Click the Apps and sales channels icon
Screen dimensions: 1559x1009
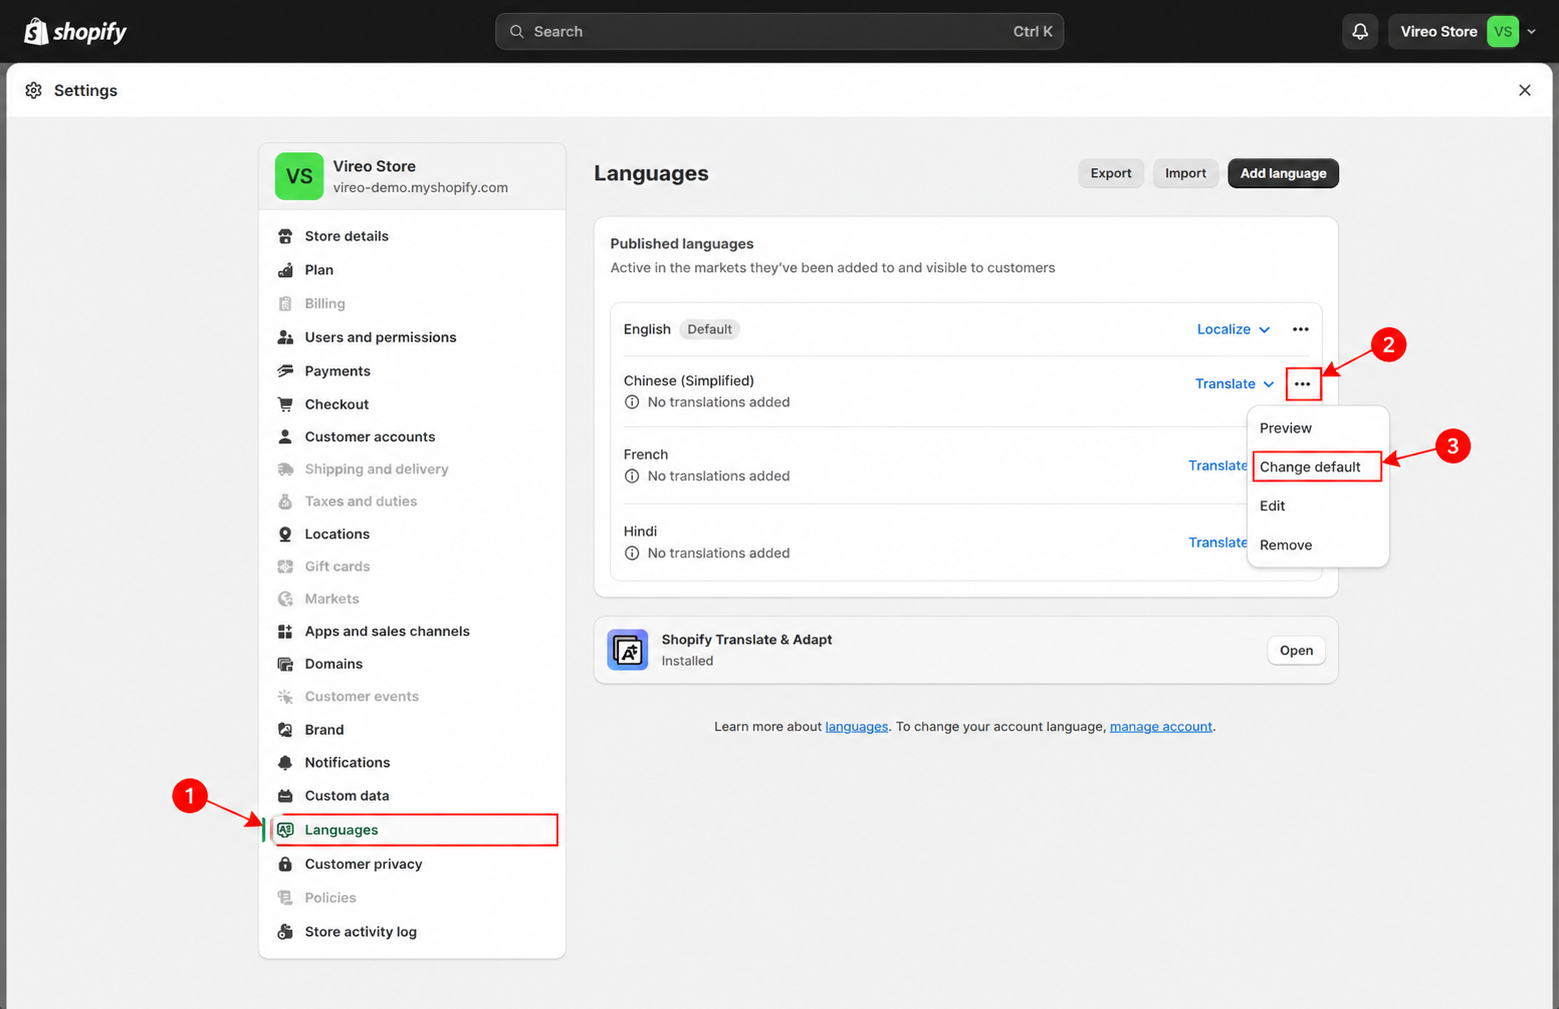tap(285, 631)
